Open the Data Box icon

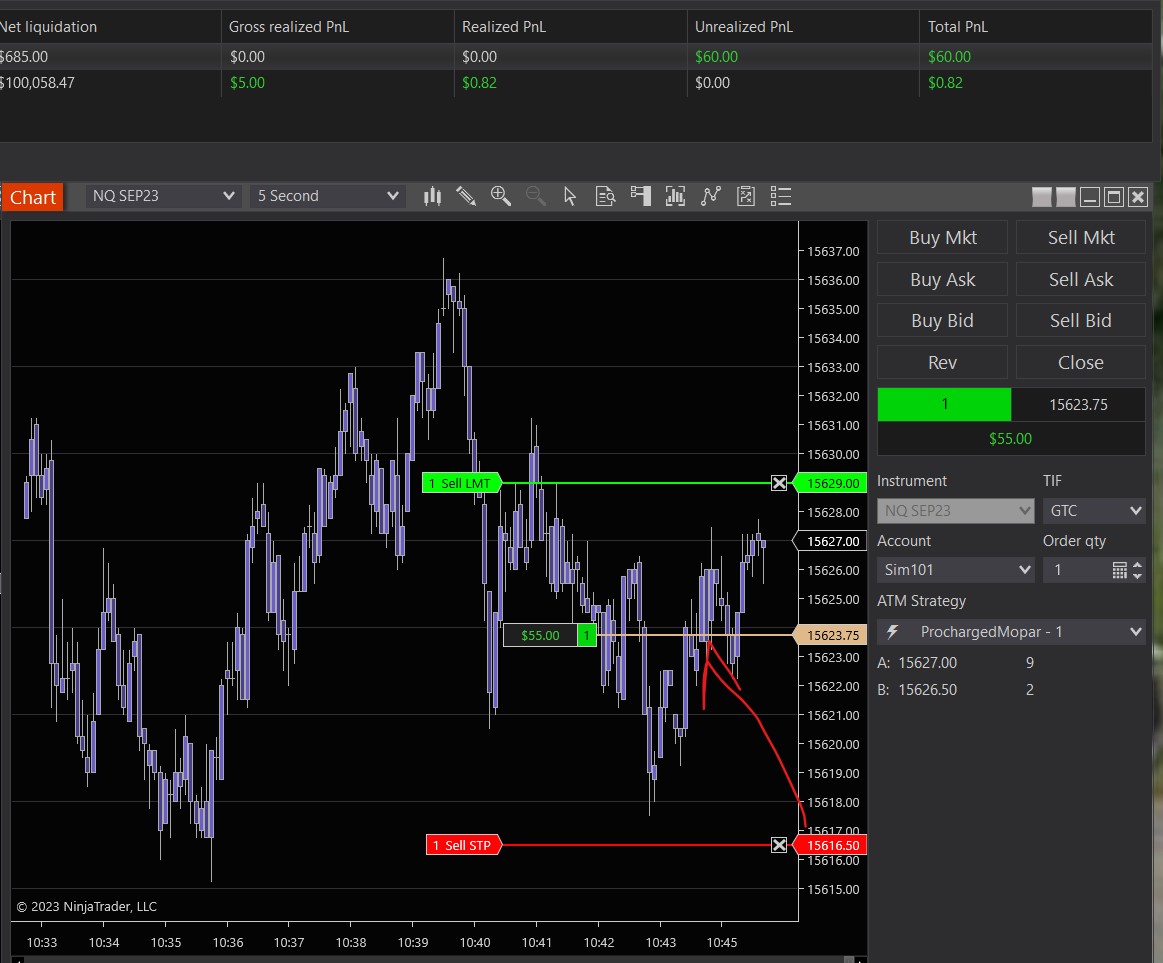pos(605,197)
